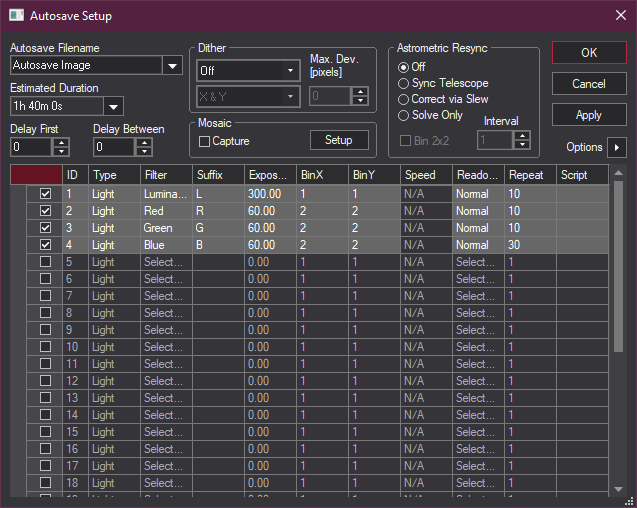The image size is (637, 508).
Task: Select the Solve Only radio button
Action: tap(404, 115)
